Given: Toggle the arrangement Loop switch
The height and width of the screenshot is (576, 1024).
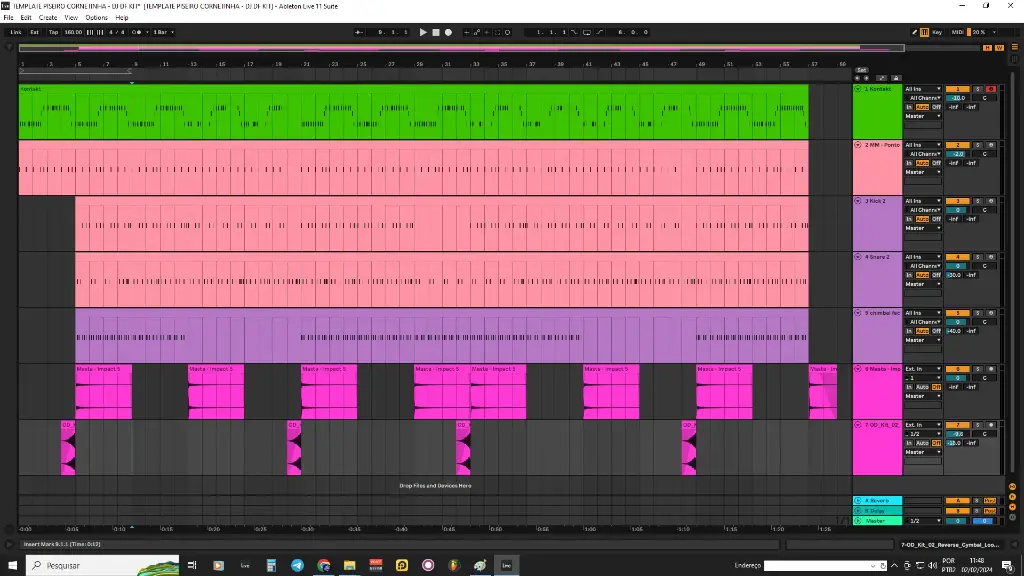Looking at the screenshot, I should 587,32.
